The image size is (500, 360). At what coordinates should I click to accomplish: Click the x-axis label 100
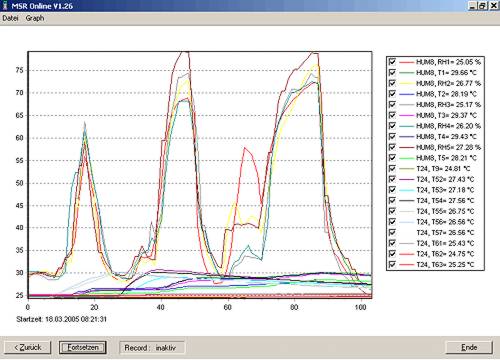click(x=360, y=307)
